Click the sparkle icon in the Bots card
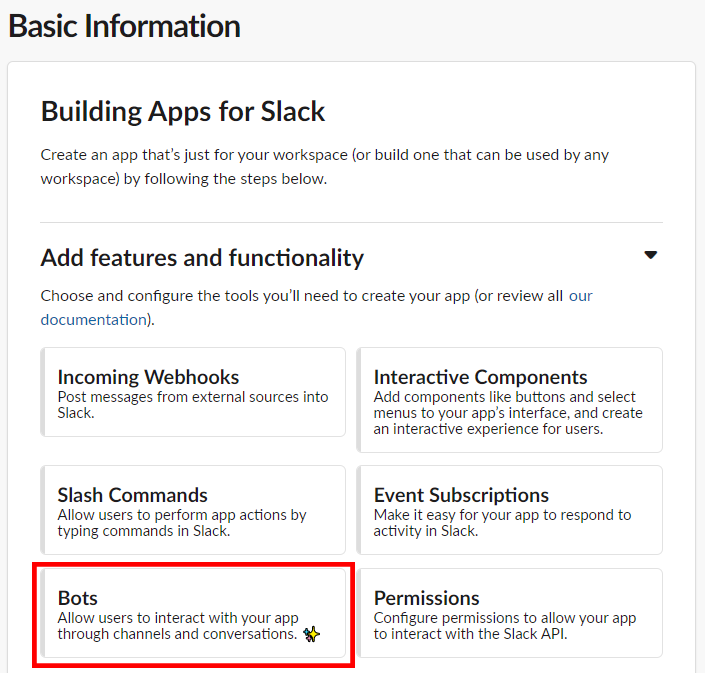The image size is (705, 673). tap(311, 635)
